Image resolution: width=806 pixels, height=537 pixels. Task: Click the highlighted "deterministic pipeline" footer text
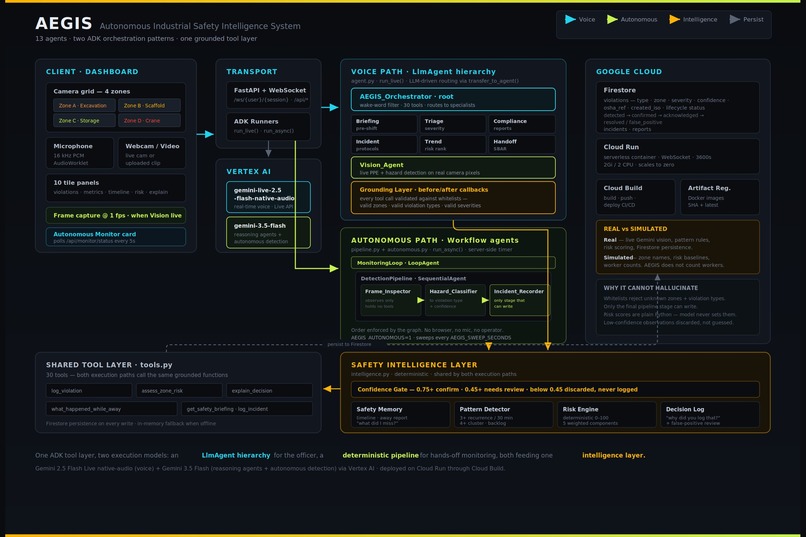(x=380, y=455)
